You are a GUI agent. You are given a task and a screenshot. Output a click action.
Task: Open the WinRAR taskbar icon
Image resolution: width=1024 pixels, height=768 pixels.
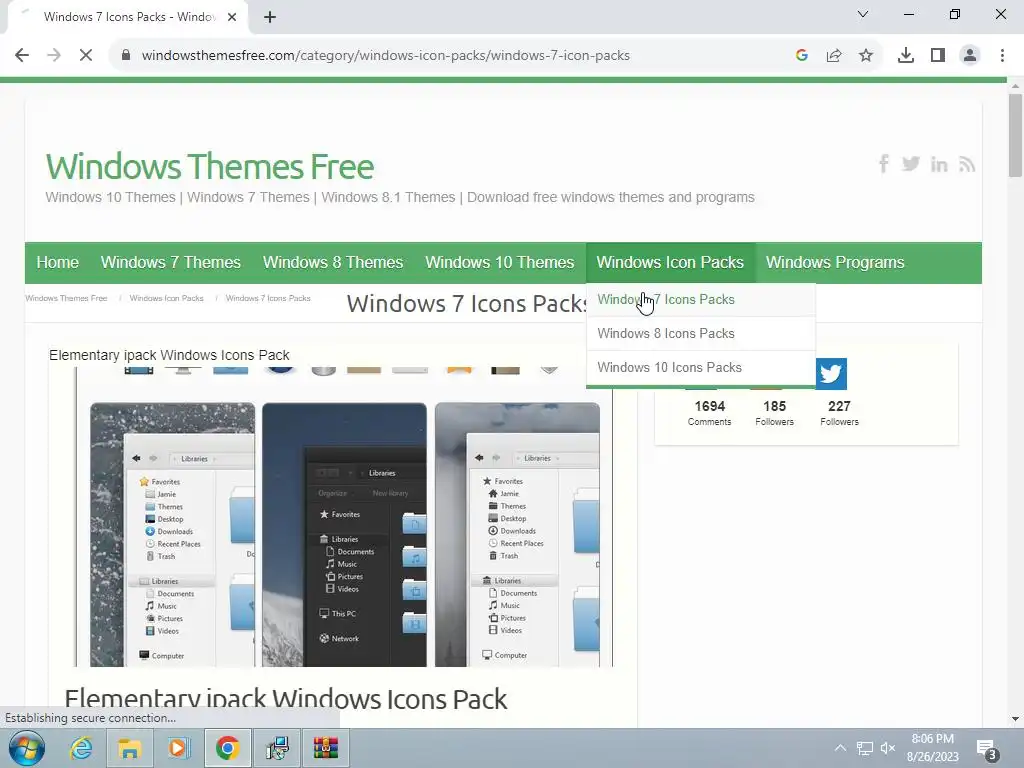(325, 748)
